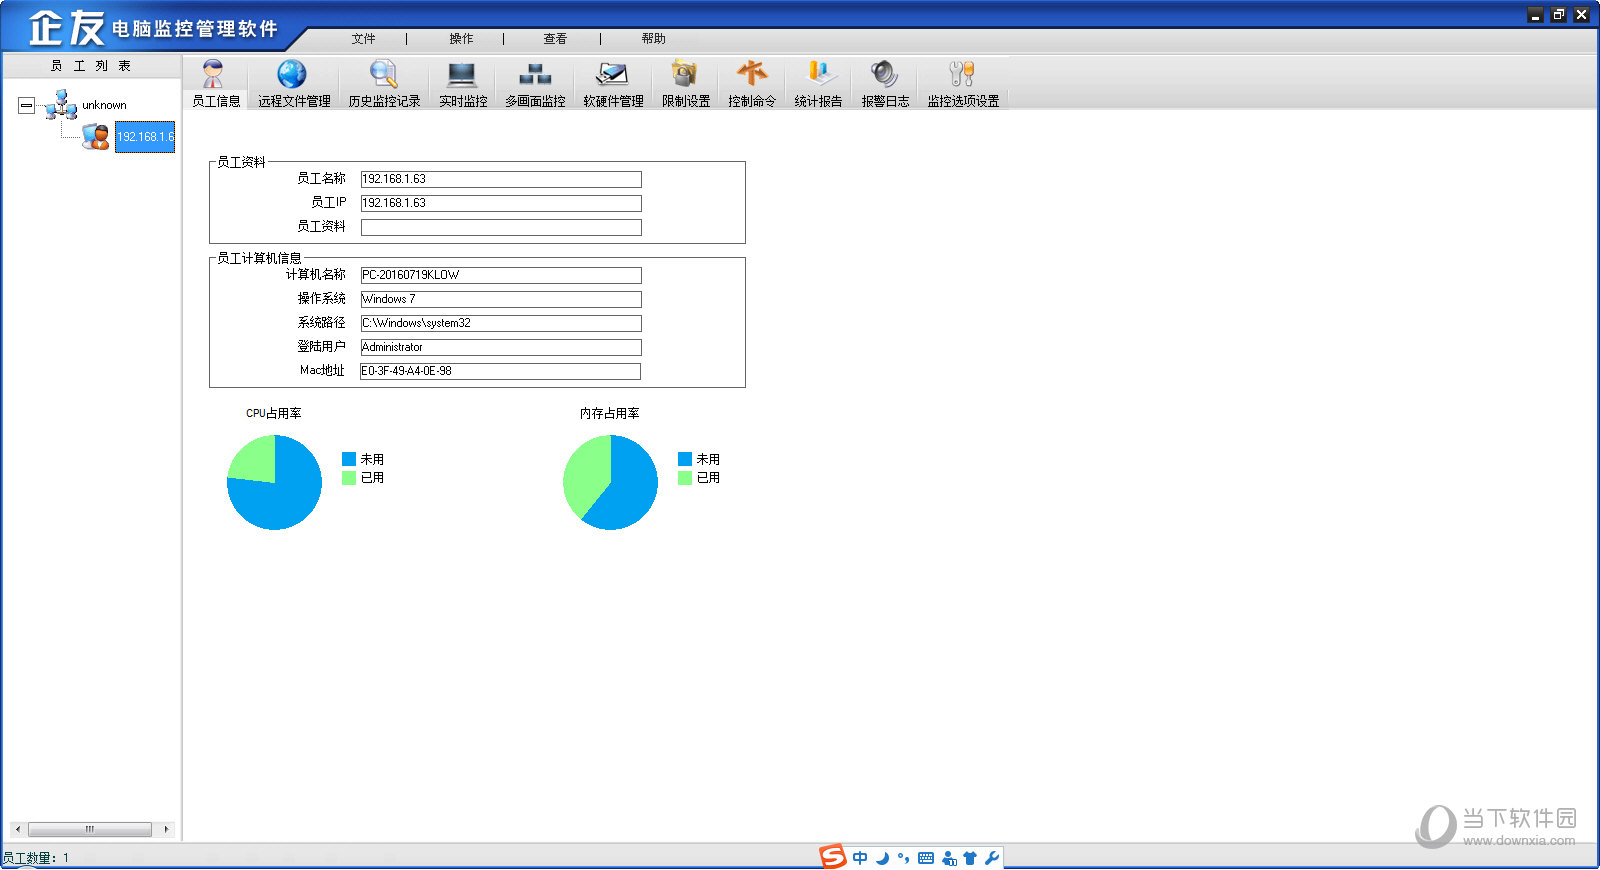Open 监控选项设置 monitoring options
This screenshot has width=1600, height=870.
tap(963, 84)
